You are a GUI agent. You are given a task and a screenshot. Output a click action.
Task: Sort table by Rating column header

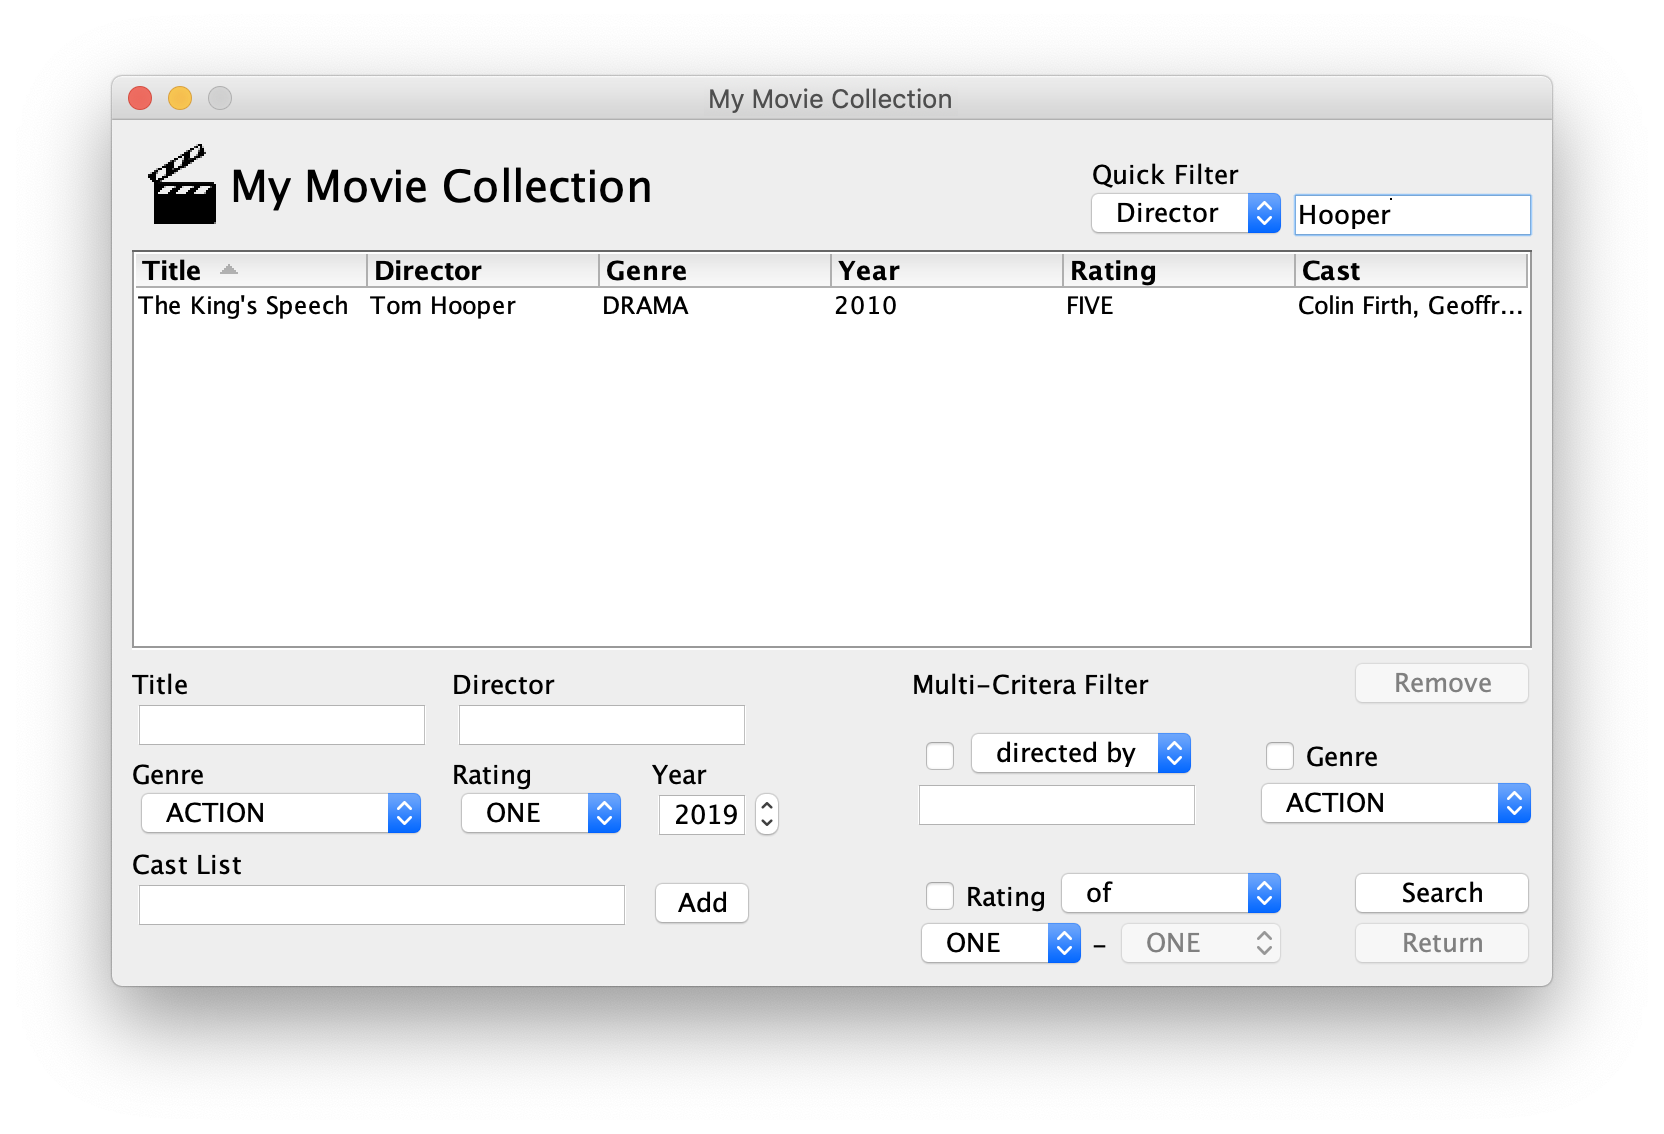click(x=1179, y=271)
